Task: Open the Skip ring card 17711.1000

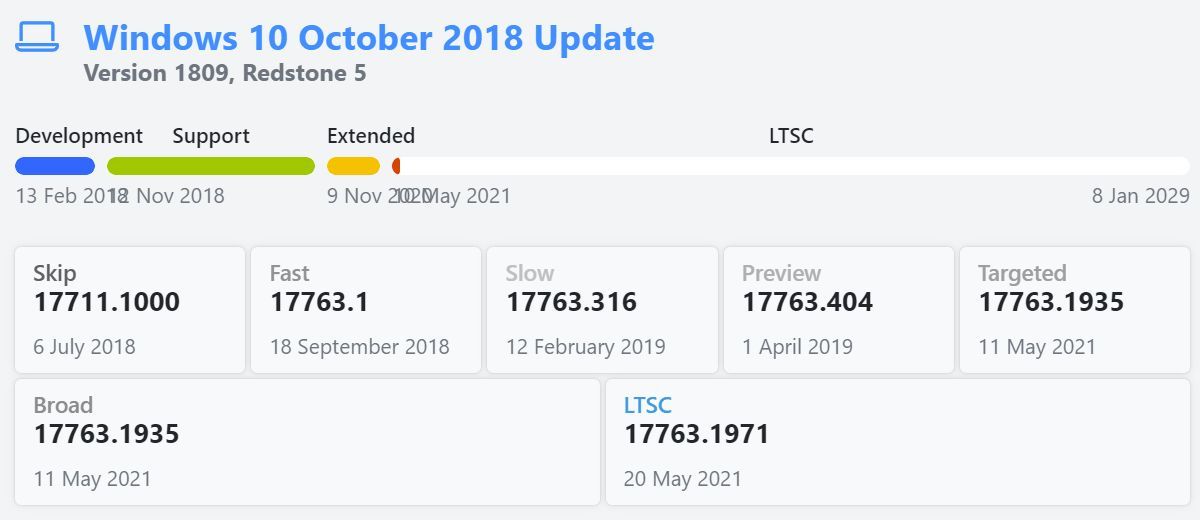Action: 130,310
